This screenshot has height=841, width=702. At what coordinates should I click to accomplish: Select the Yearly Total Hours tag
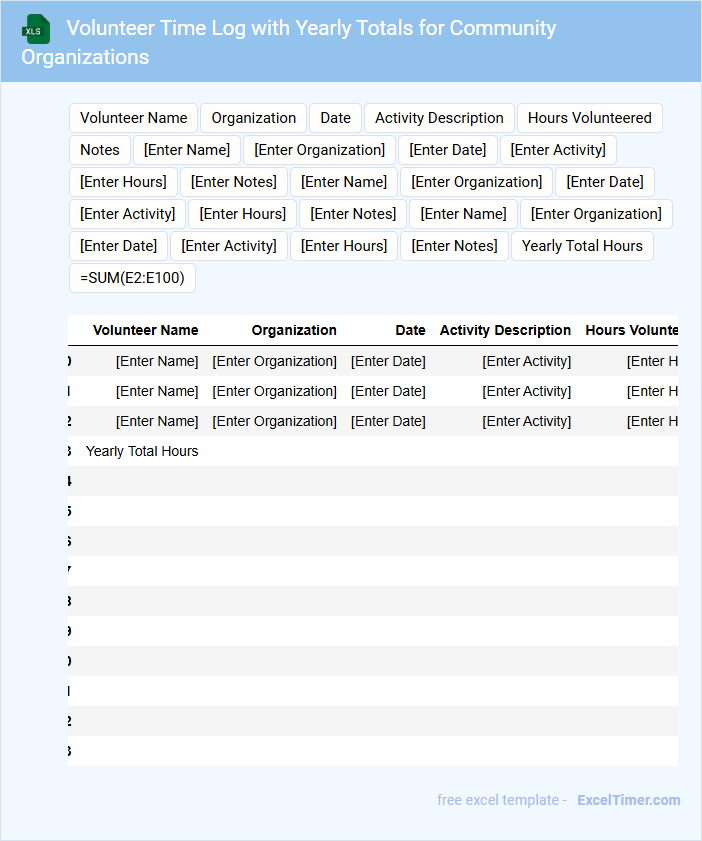[x=582, y=246]
